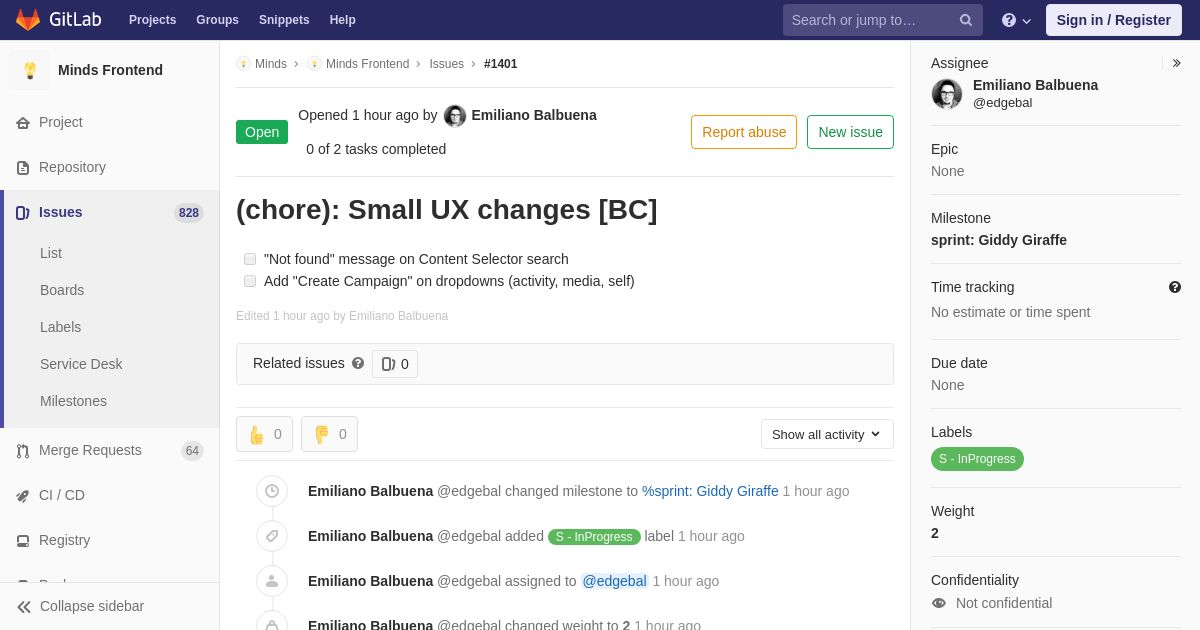Screen dimensions: 1200x630
Task: Open Emiliano Balbuena's assignee avatar
Action: click(947, 94)
